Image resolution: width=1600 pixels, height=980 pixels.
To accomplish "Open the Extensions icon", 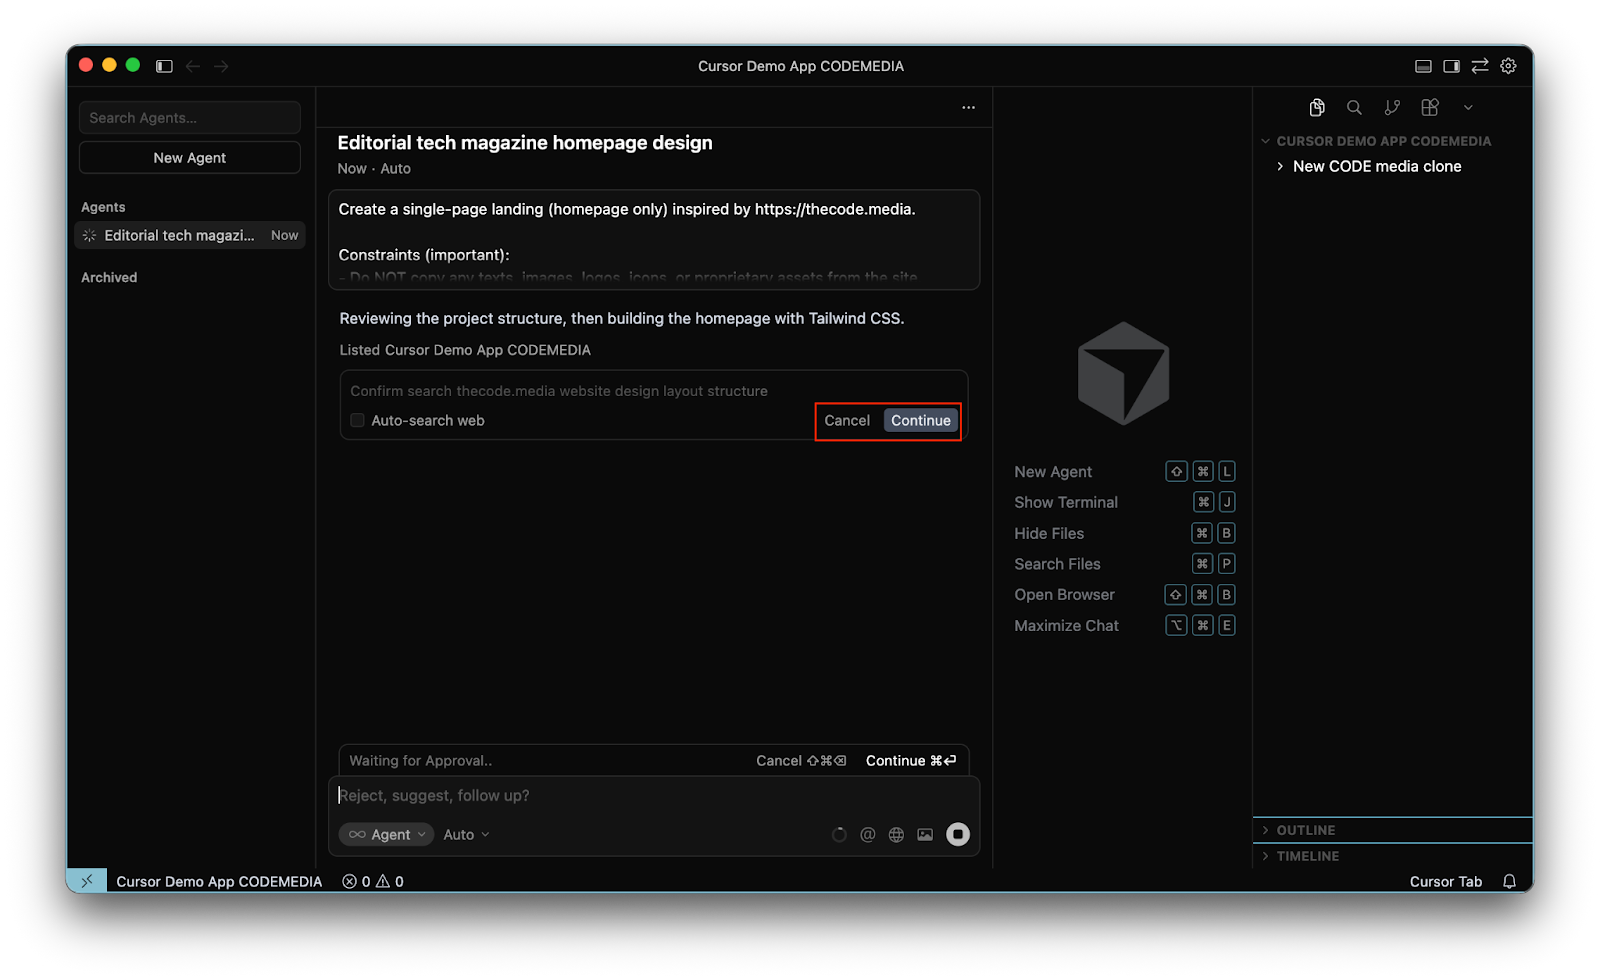I will coord(1430,107).
